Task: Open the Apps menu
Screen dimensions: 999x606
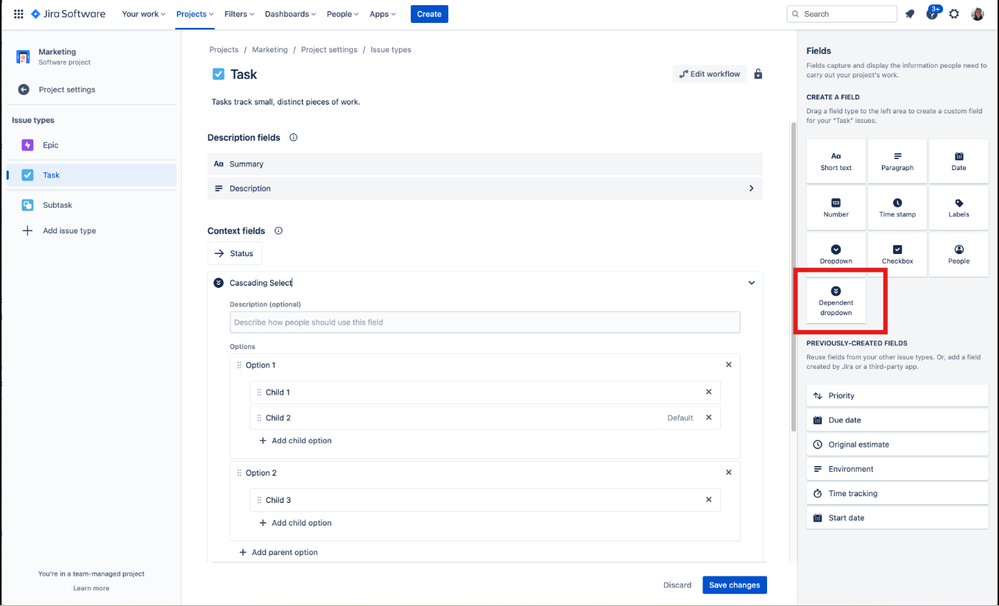Action: coord(383,14)
